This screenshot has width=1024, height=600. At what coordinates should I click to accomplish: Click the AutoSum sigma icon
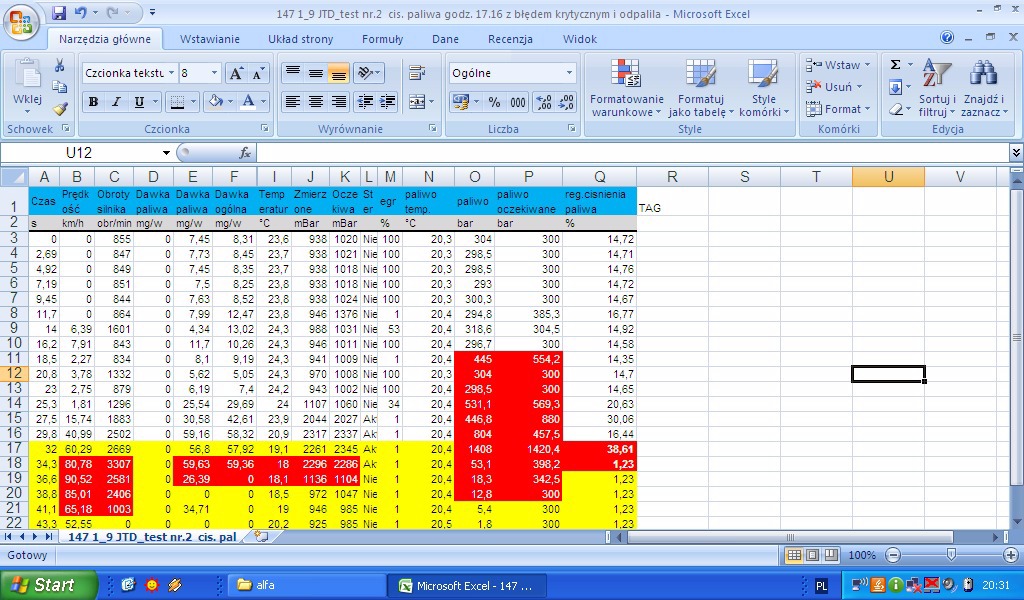coord(895,65)
